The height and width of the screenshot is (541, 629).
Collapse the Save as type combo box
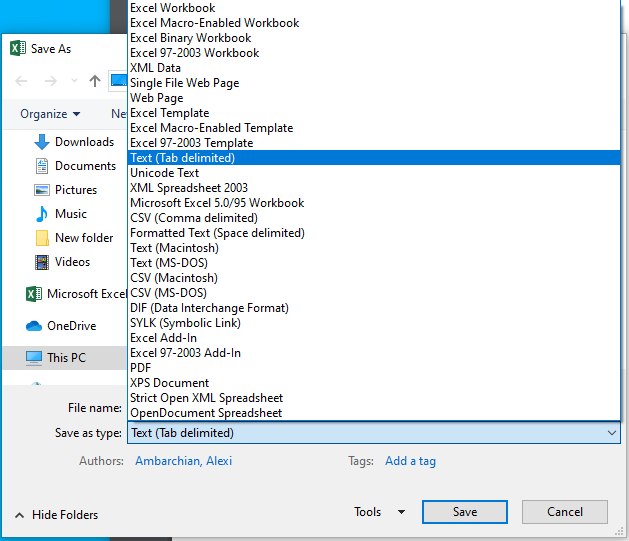(611, 433)
